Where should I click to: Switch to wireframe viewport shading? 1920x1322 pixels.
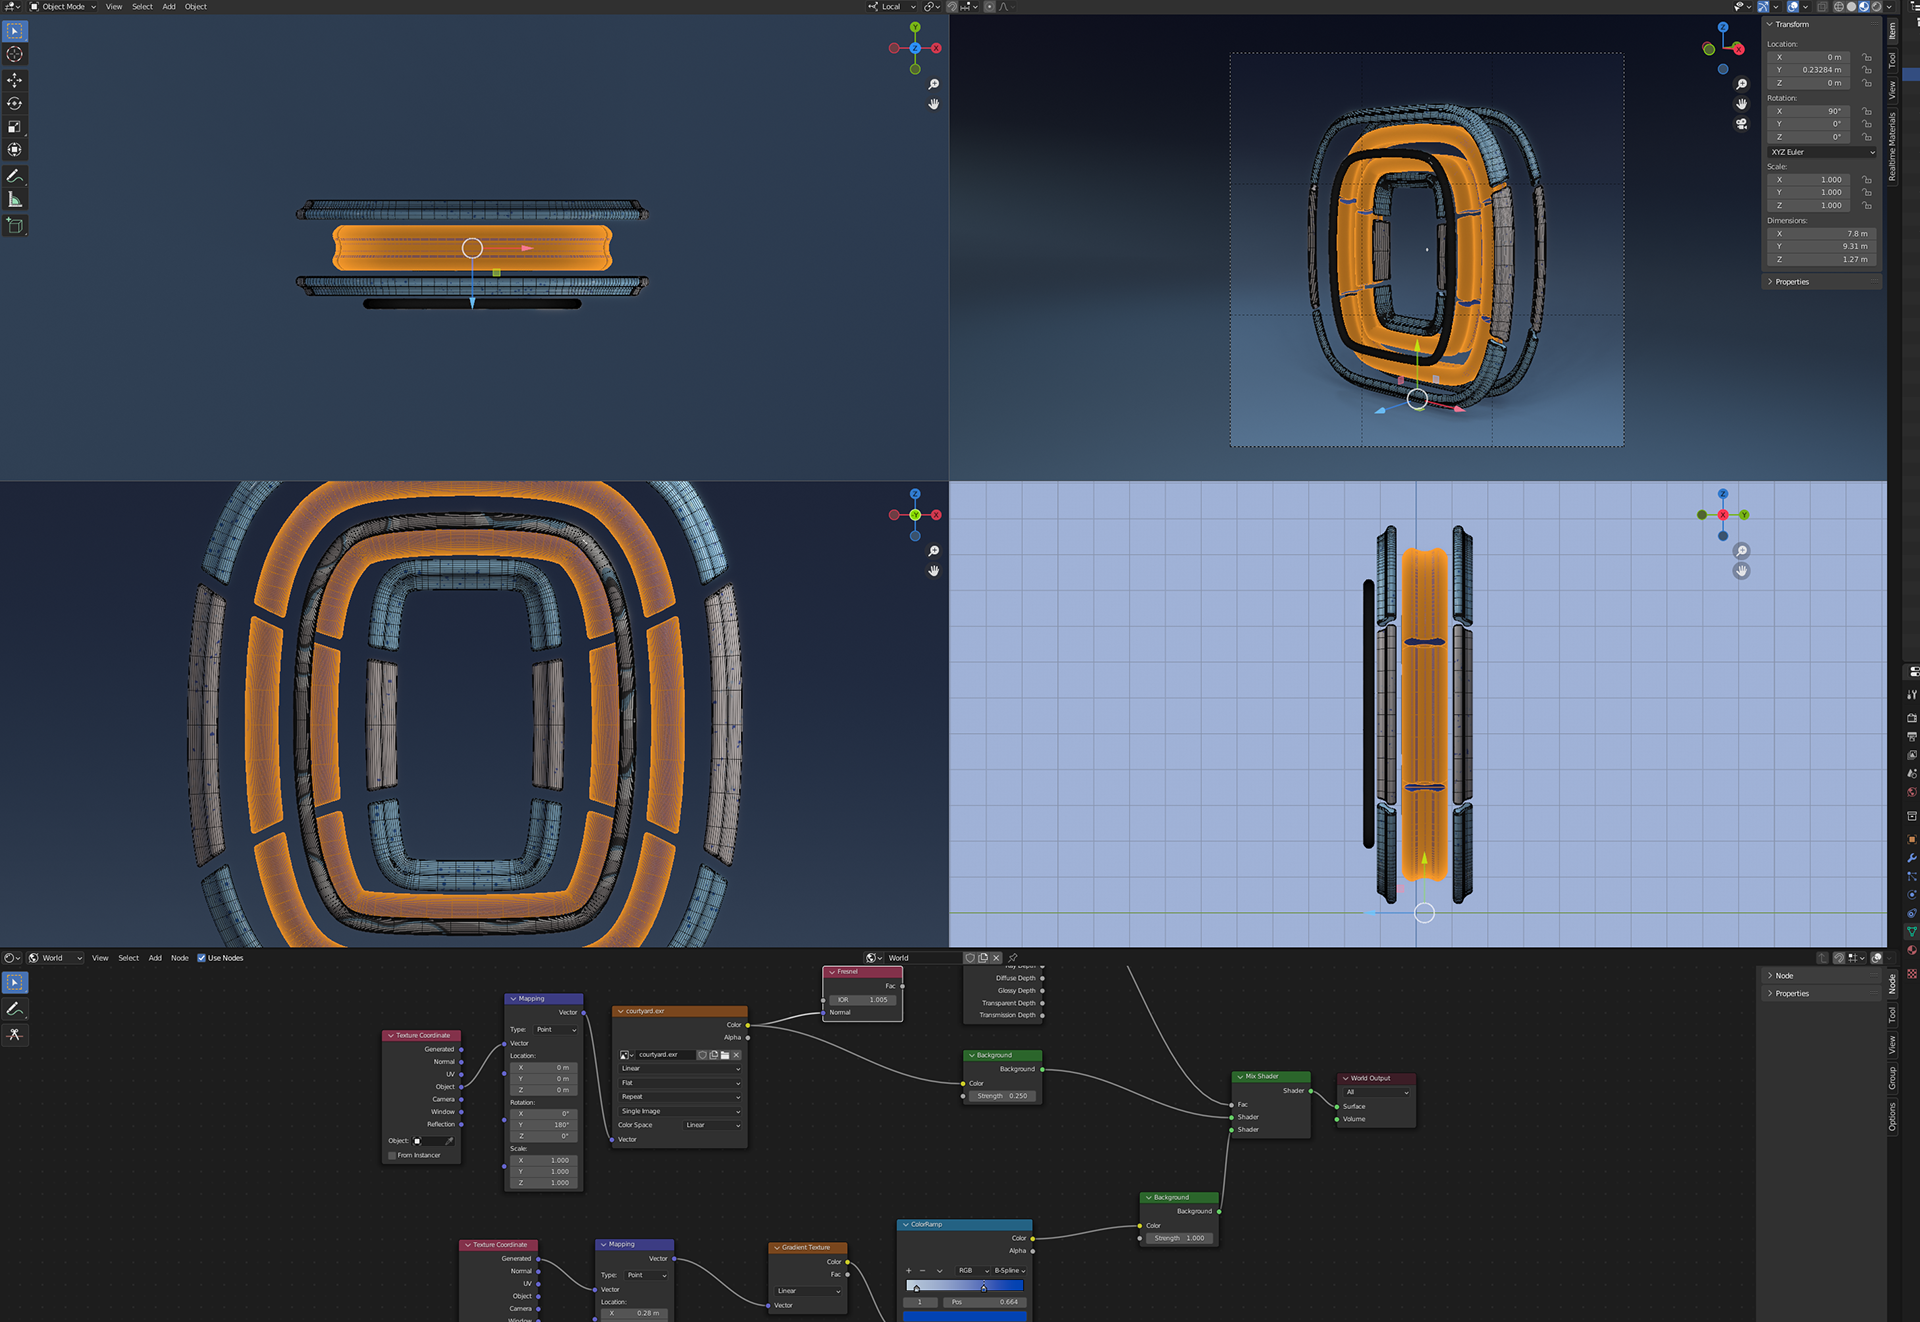1838,7
